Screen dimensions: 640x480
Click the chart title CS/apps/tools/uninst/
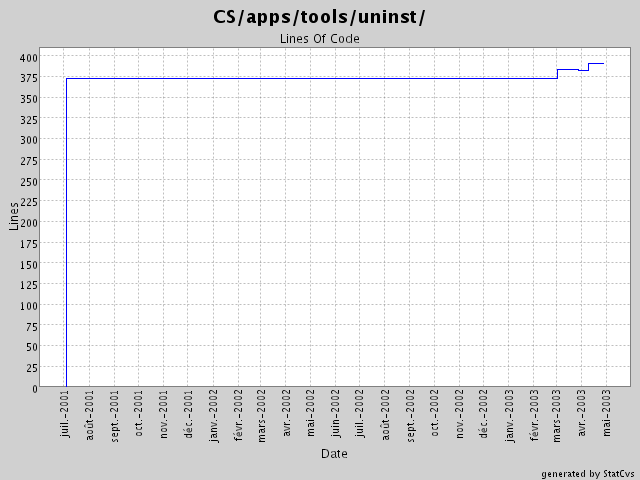[x=319, y=18]
